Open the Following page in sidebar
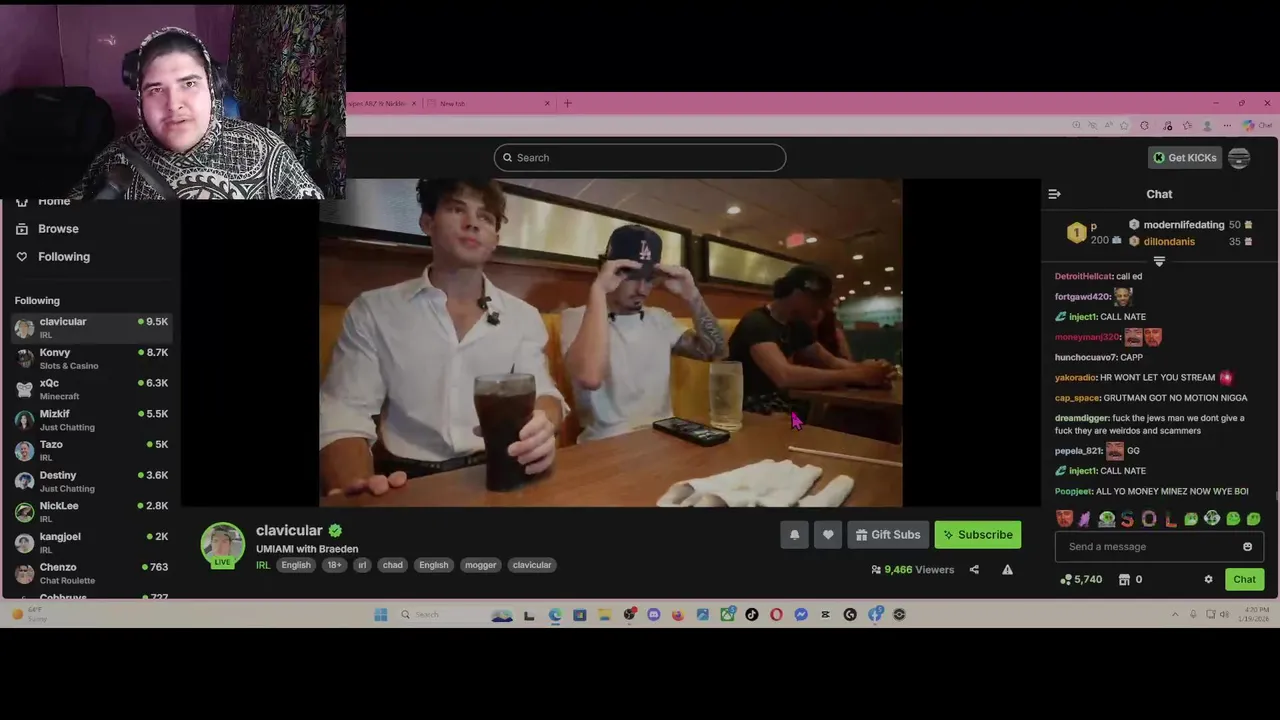This screenshot has height=720, width=1280. pyautogui.click(x=64, y=257)
